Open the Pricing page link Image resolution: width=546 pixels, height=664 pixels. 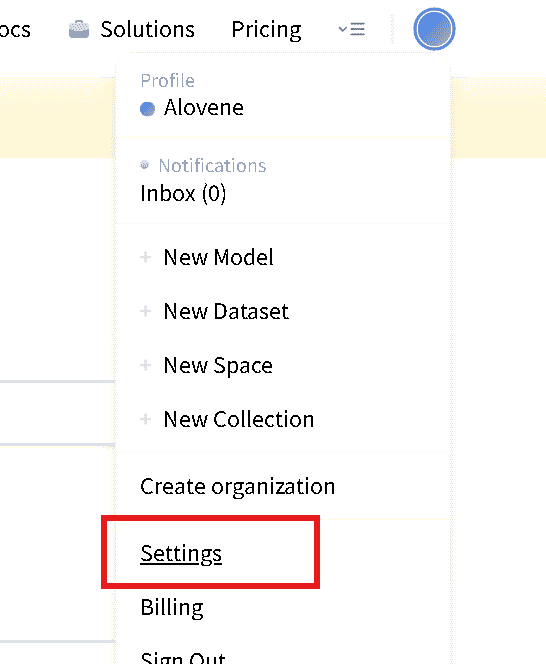[266, 30]
